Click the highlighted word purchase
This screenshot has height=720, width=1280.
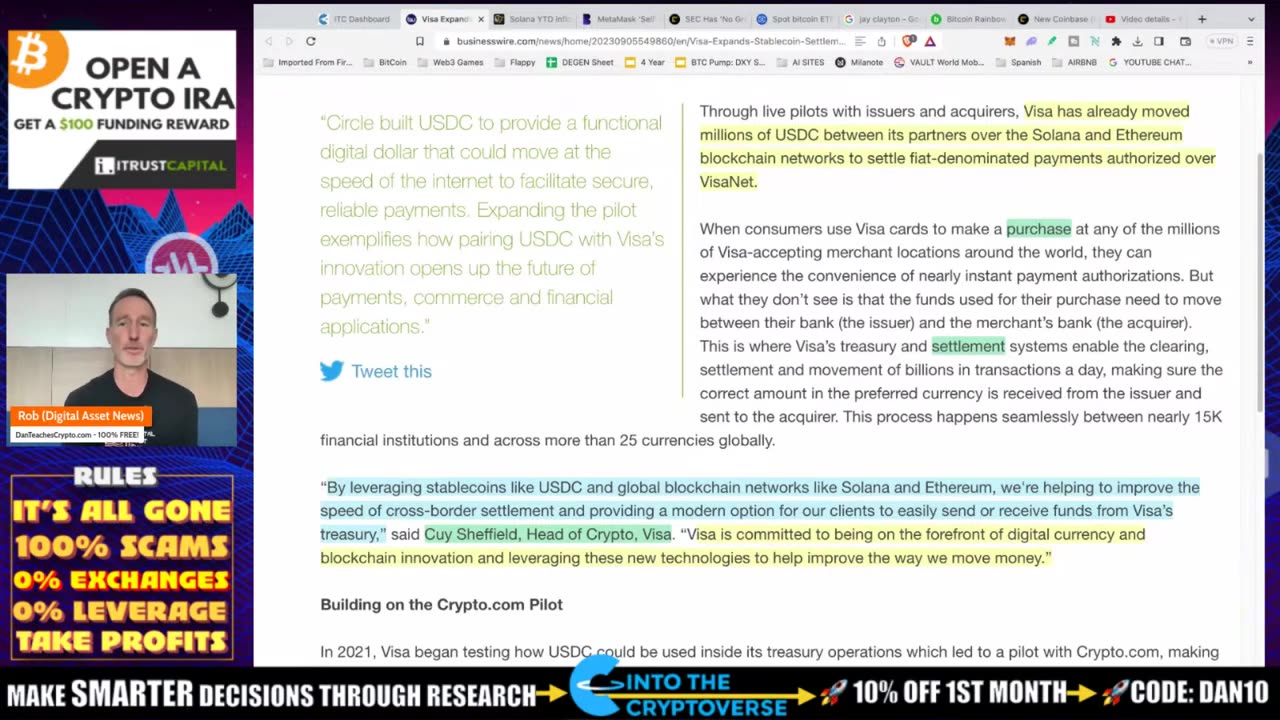click(1038, 229)
